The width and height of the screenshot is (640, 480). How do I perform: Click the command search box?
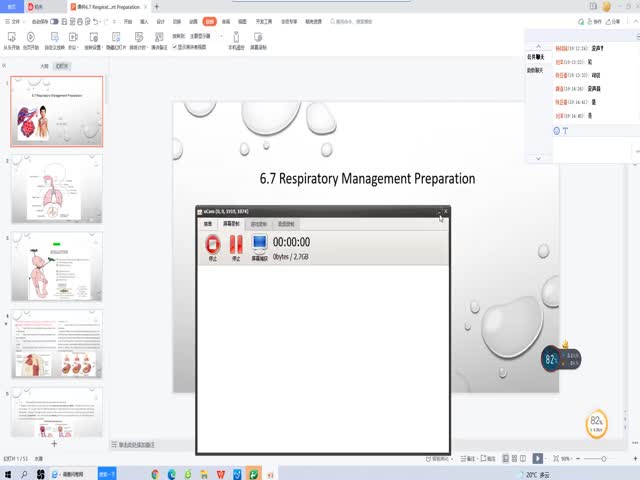(351, 22)
